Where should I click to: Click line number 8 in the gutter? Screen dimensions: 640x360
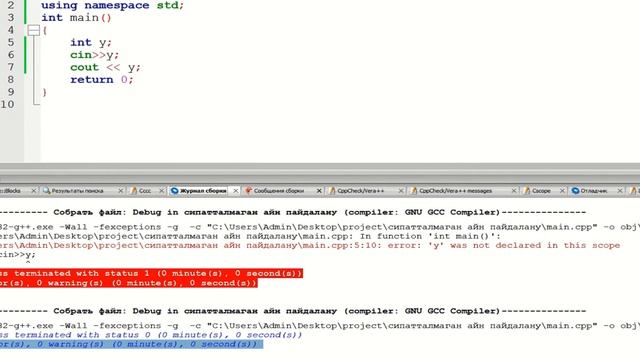click(x=11, y=80)
